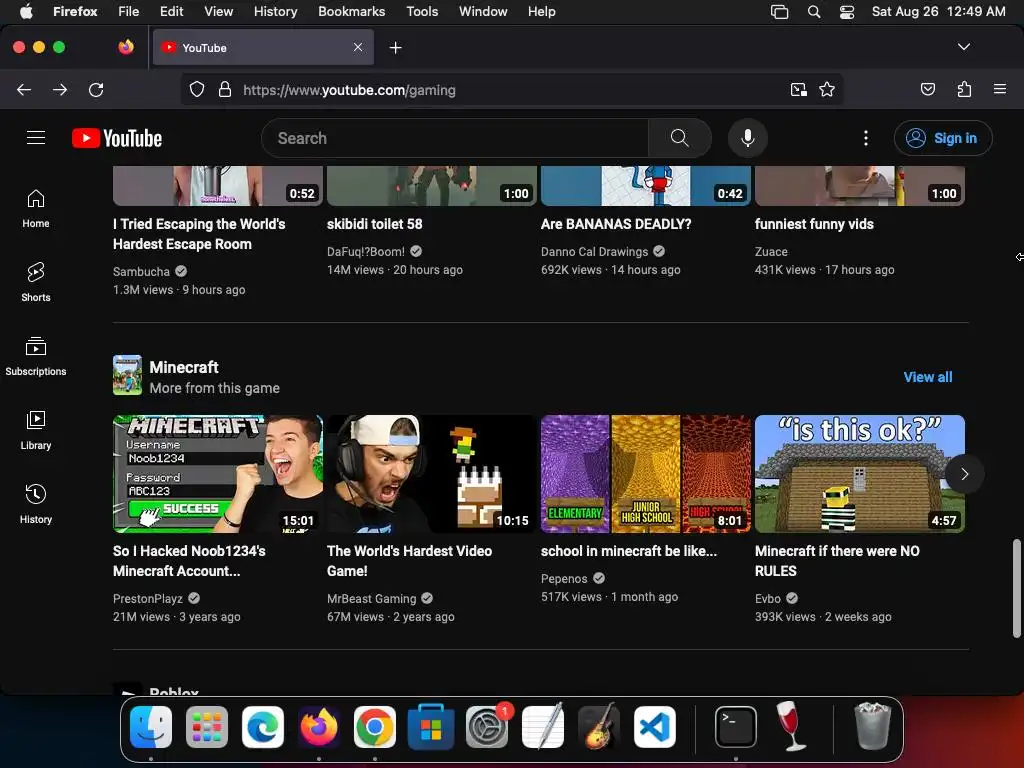
Task: Show next Minecraft videos with arrow
Action: [965, 474]
